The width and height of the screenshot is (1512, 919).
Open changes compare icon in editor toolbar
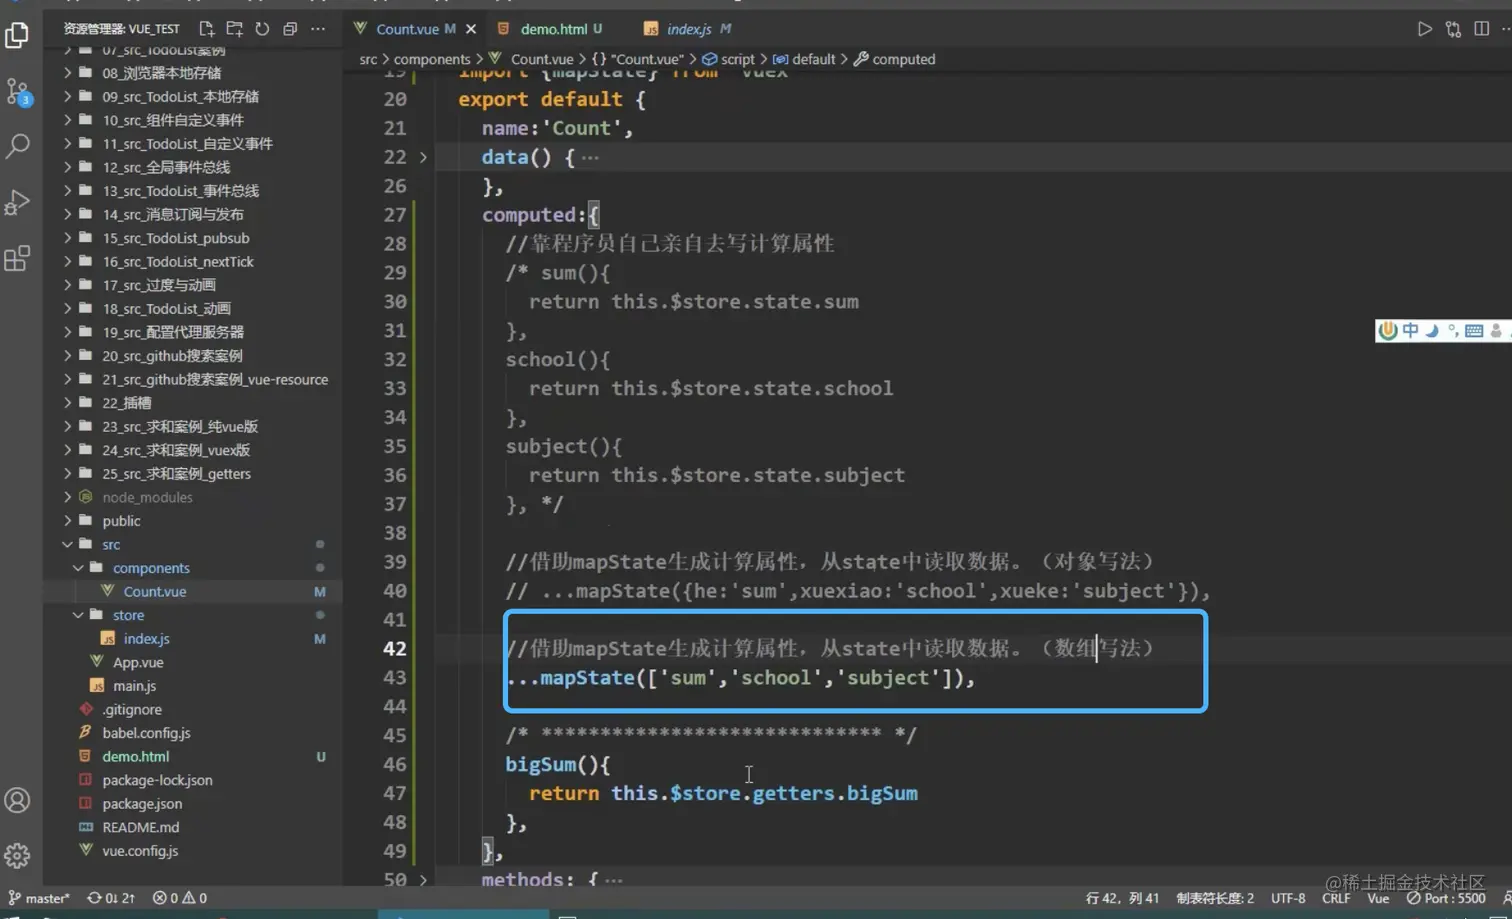pyautogui.click(x=1453, y=29)
